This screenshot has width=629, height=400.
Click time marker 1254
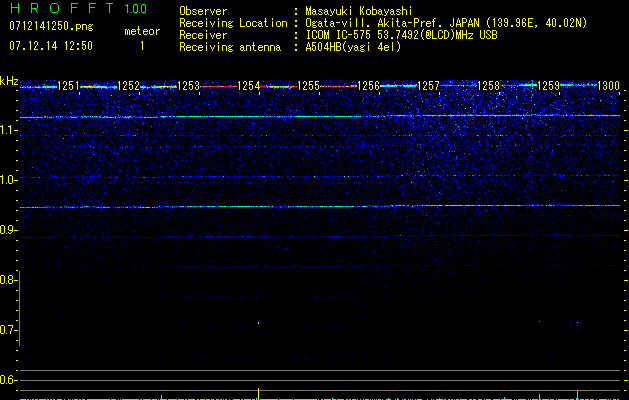coord(249,86)
